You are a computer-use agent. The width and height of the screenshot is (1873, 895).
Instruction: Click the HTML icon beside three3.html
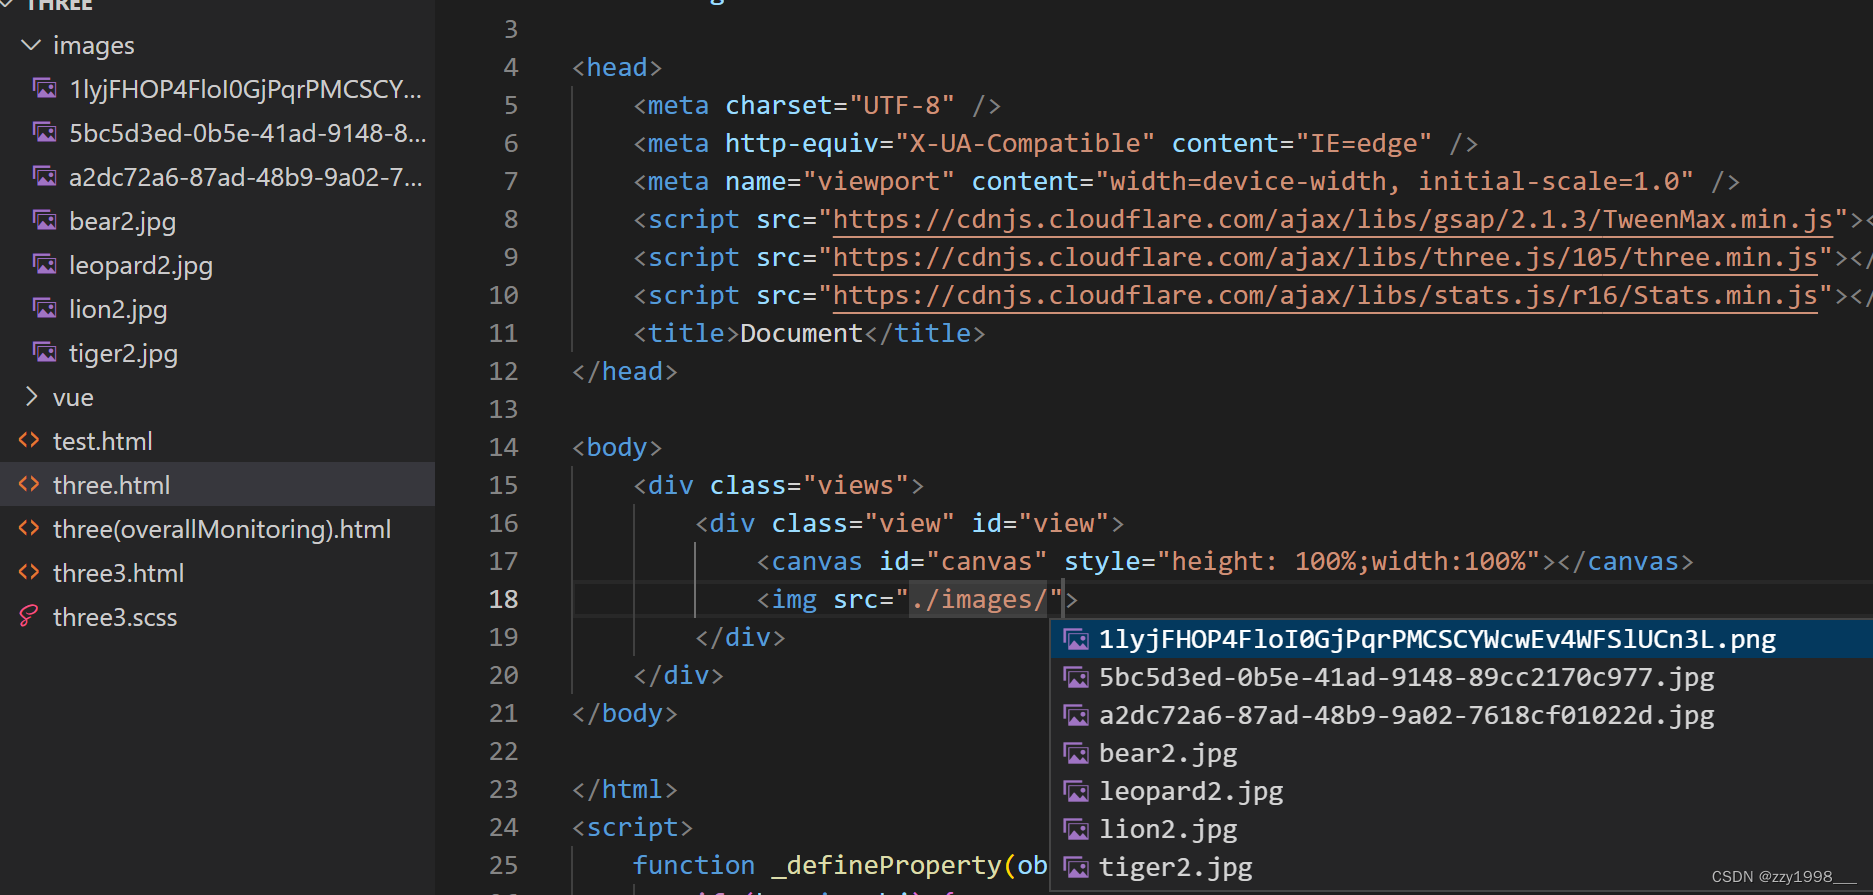[29, 573]
